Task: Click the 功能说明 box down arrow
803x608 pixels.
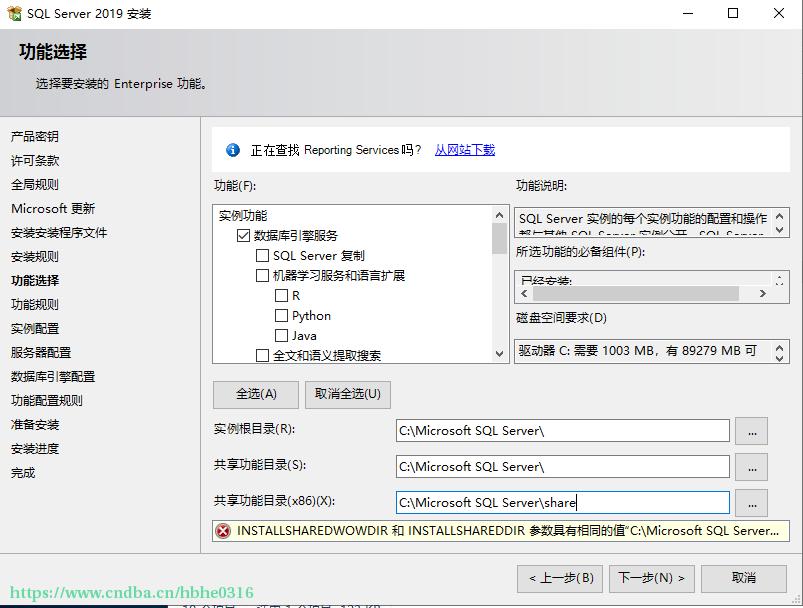Action: coord(779,230)
